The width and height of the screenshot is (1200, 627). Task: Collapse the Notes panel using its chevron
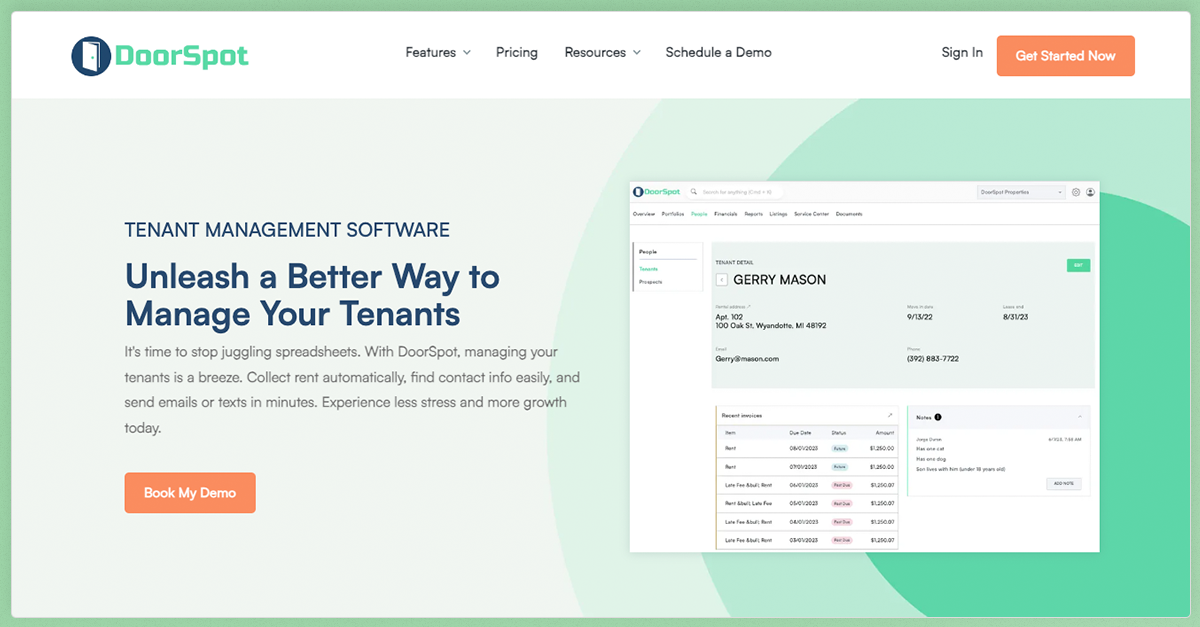pos(1080,417)
